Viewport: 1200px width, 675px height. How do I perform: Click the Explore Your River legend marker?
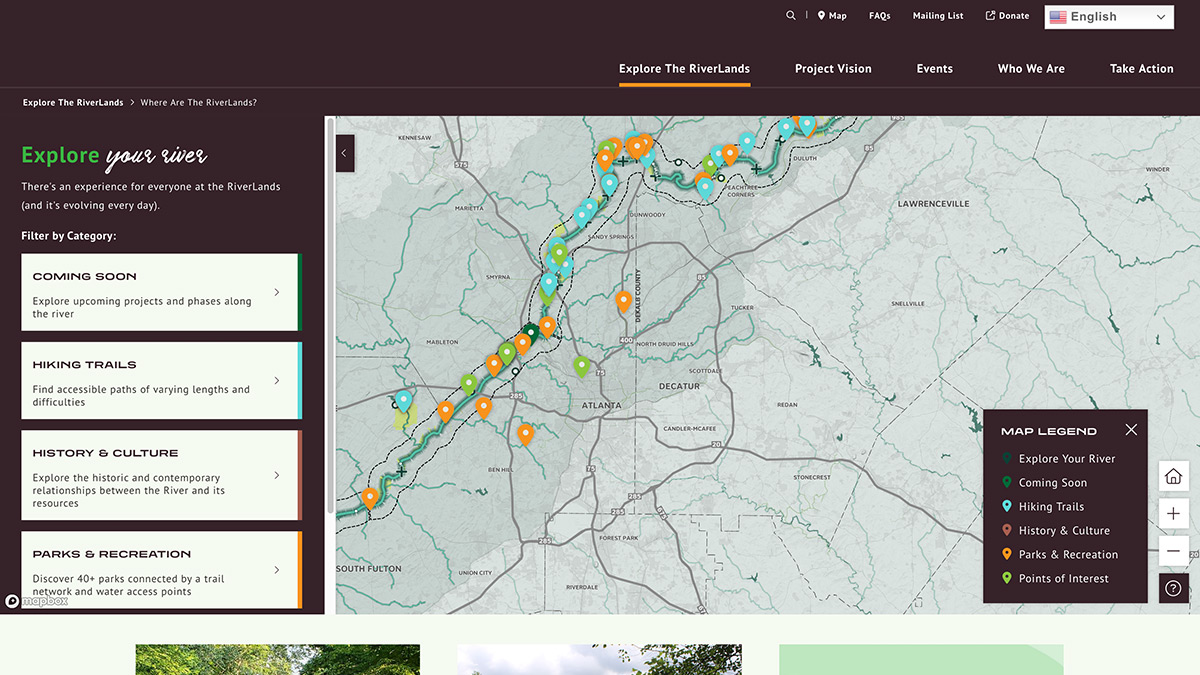click(1007, 459)
